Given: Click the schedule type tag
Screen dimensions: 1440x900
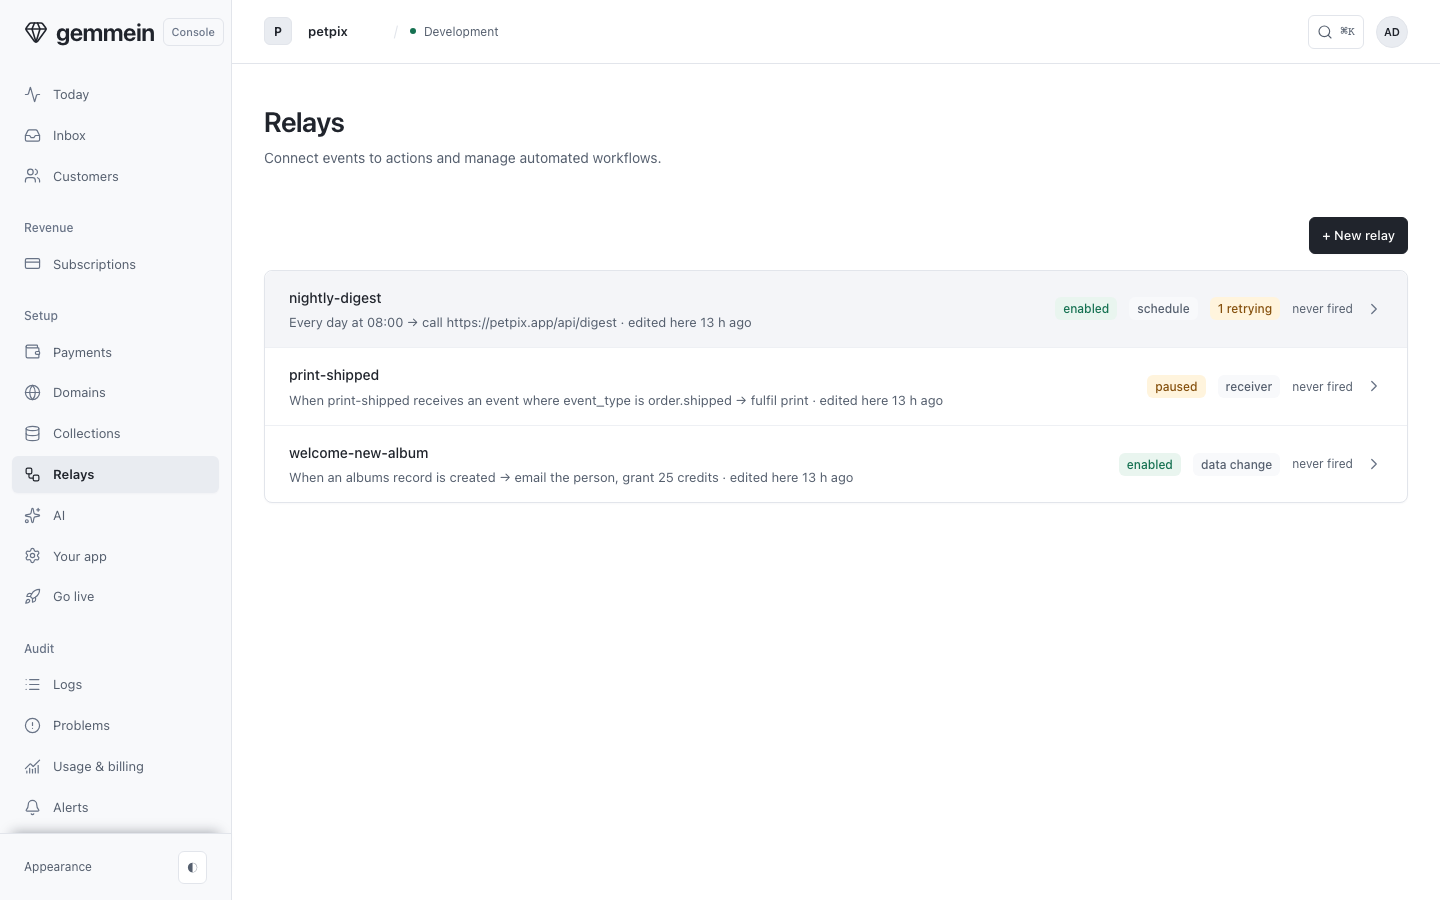Looking at the screenshot, I should (x=1163, y=309).
